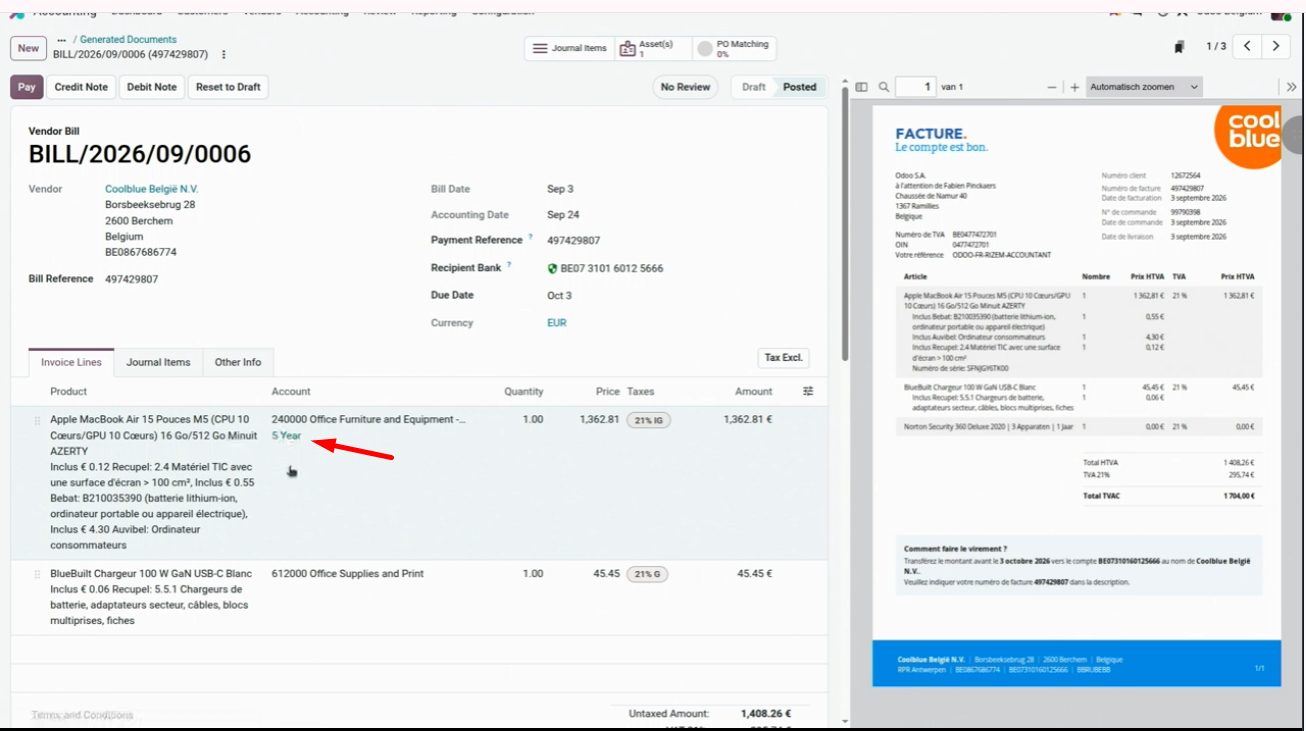Click the Untaxed Amount 1,408.26 € total
The width and height of the screenshot is (1306, 731).
[x=766, y=714]
